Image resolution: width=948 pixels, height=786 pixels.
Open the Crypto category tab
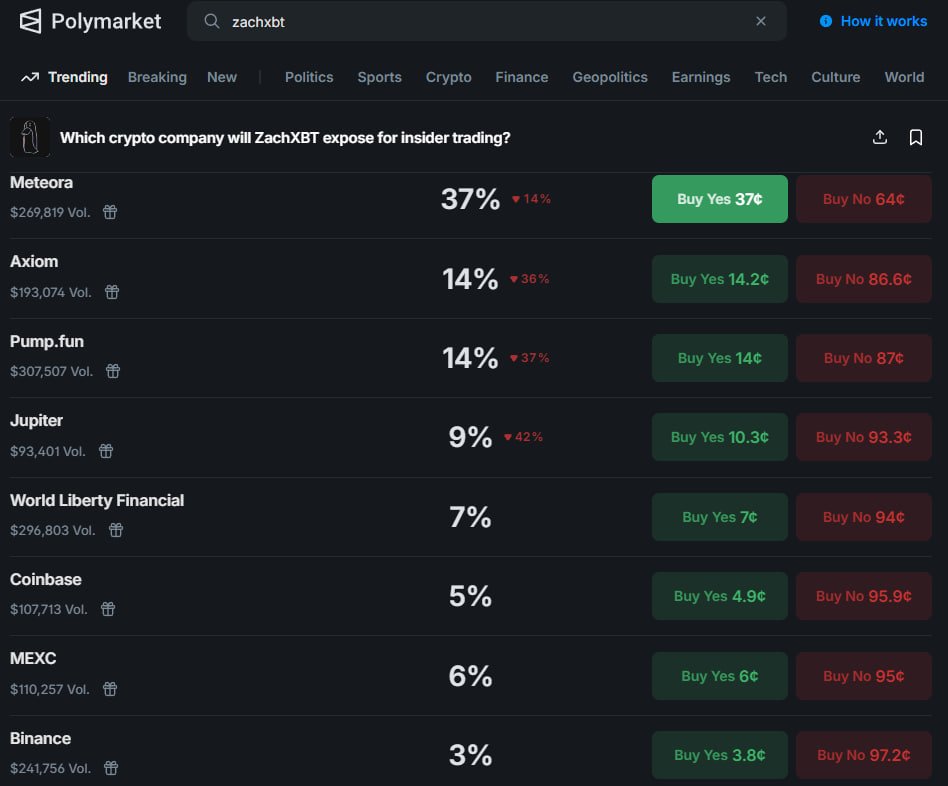[x=448, y=77]
